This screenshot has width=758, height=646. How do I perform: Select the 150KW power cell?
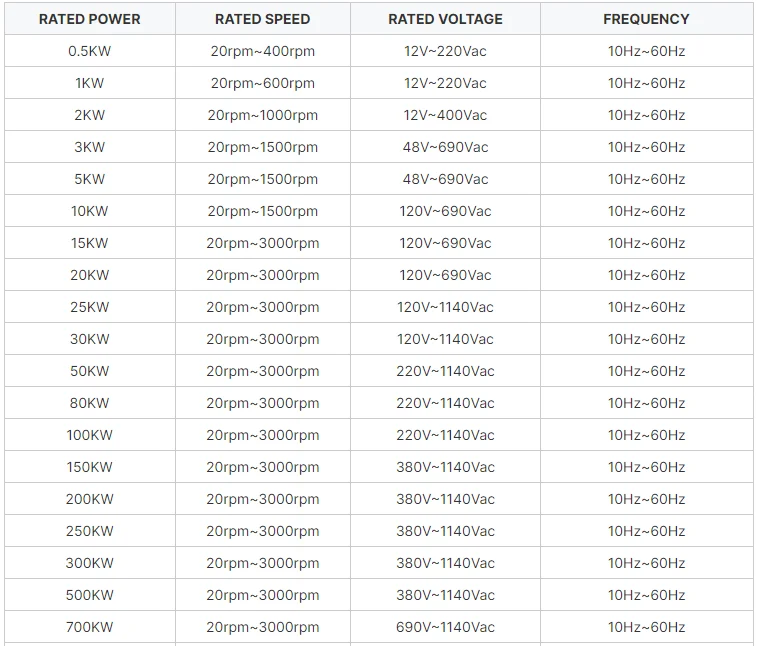90,467
